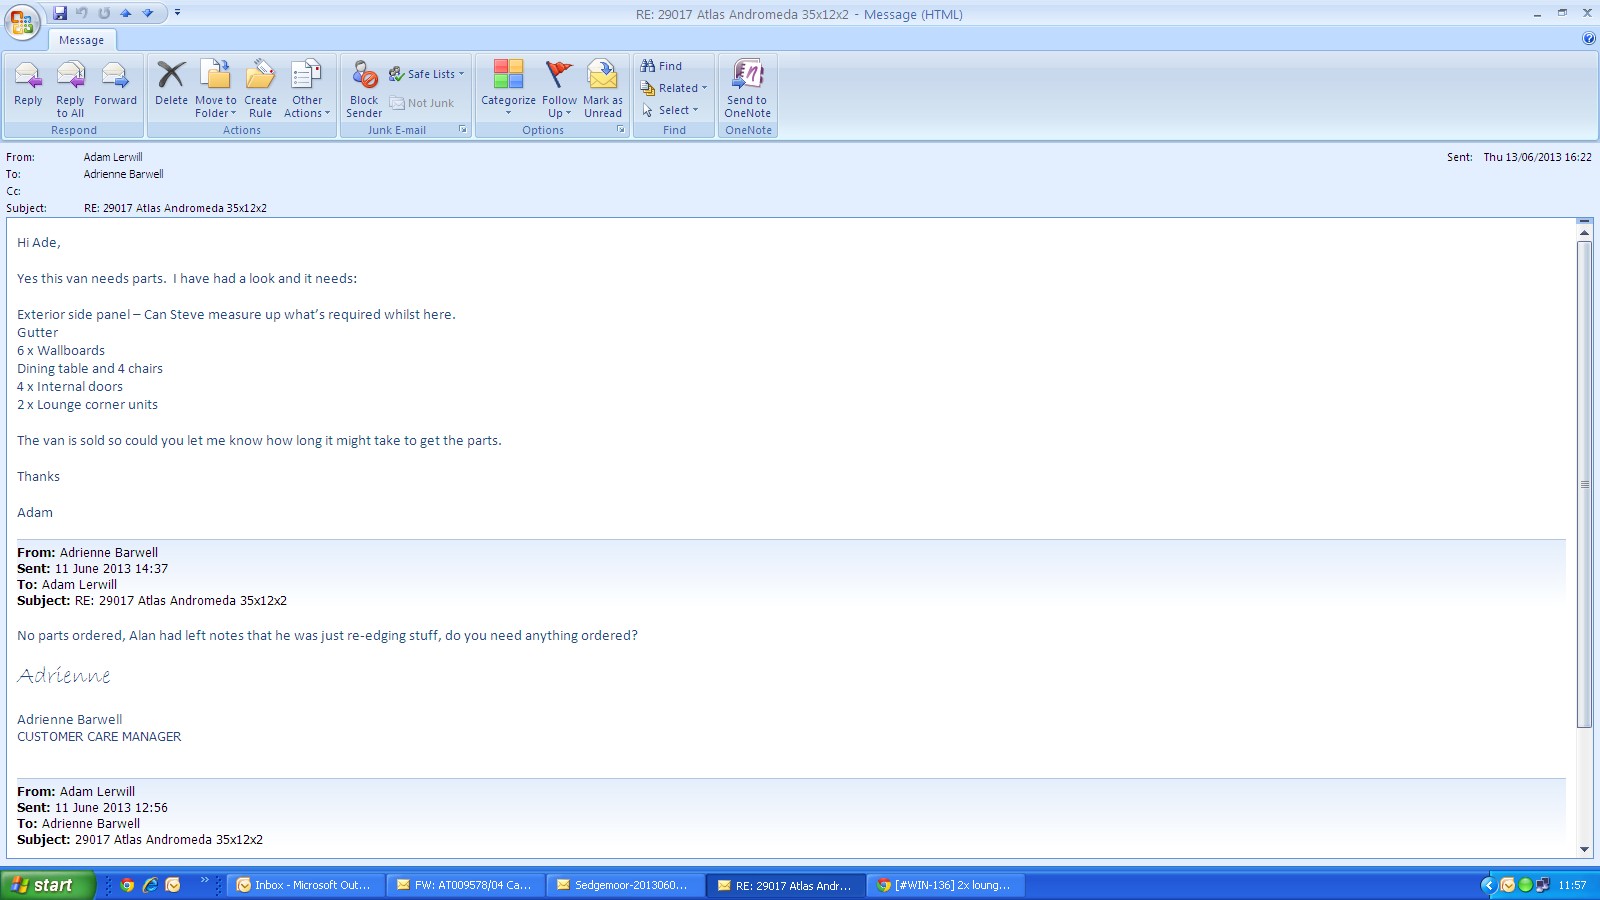Click the line "6 x Wallboards"

[x=61, y=351]
